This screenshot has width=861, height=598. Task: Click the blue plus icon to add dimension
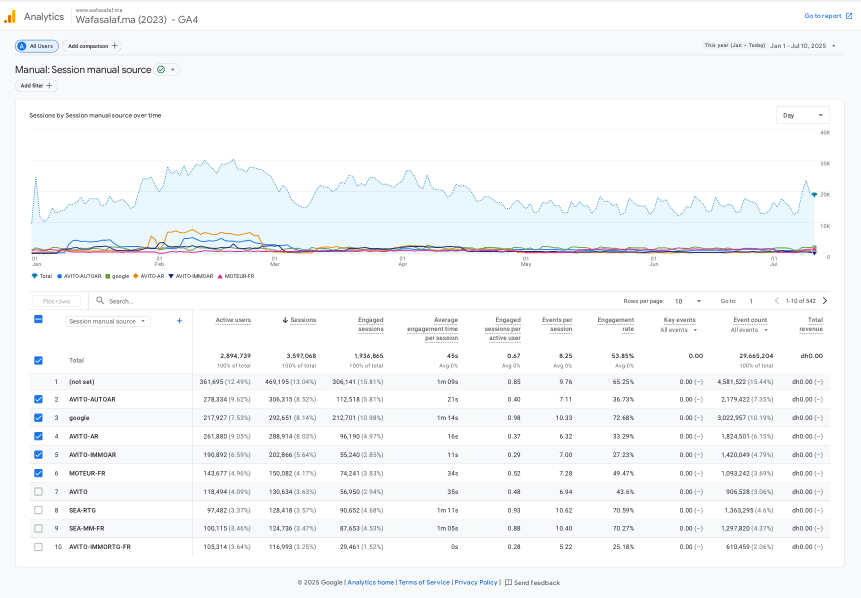179,321
